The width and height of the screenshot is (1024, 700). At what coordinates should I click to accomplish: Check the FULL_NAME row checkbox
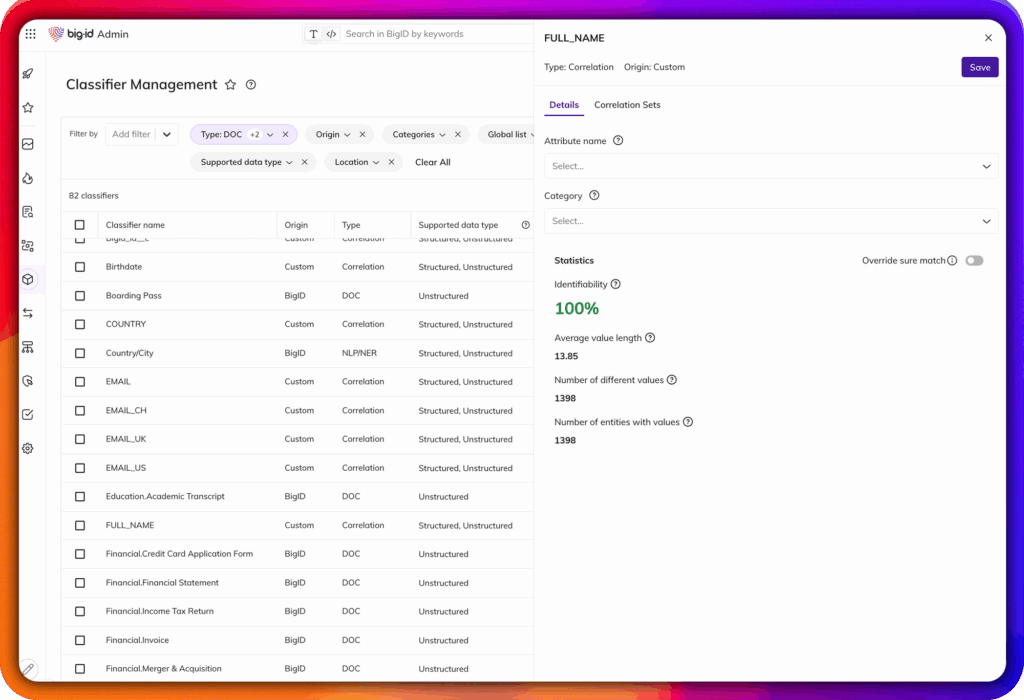point(80,525)
